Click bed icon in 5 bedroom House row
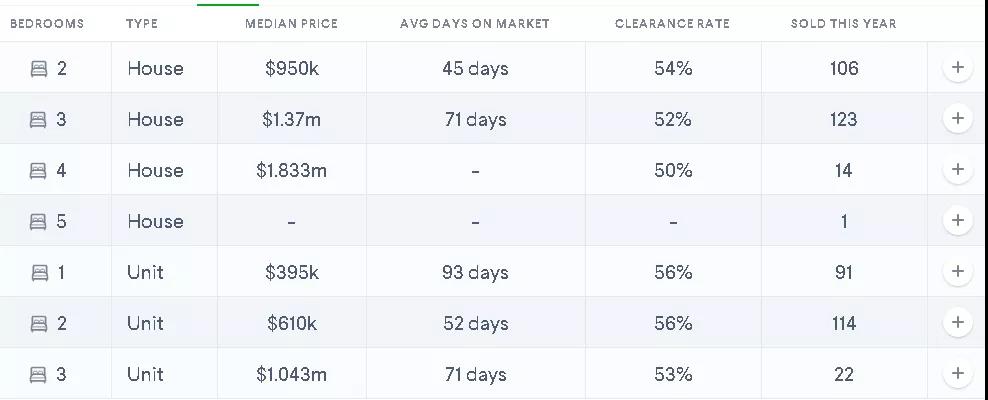Screen dimensions: 988x400 click(39, 222)
